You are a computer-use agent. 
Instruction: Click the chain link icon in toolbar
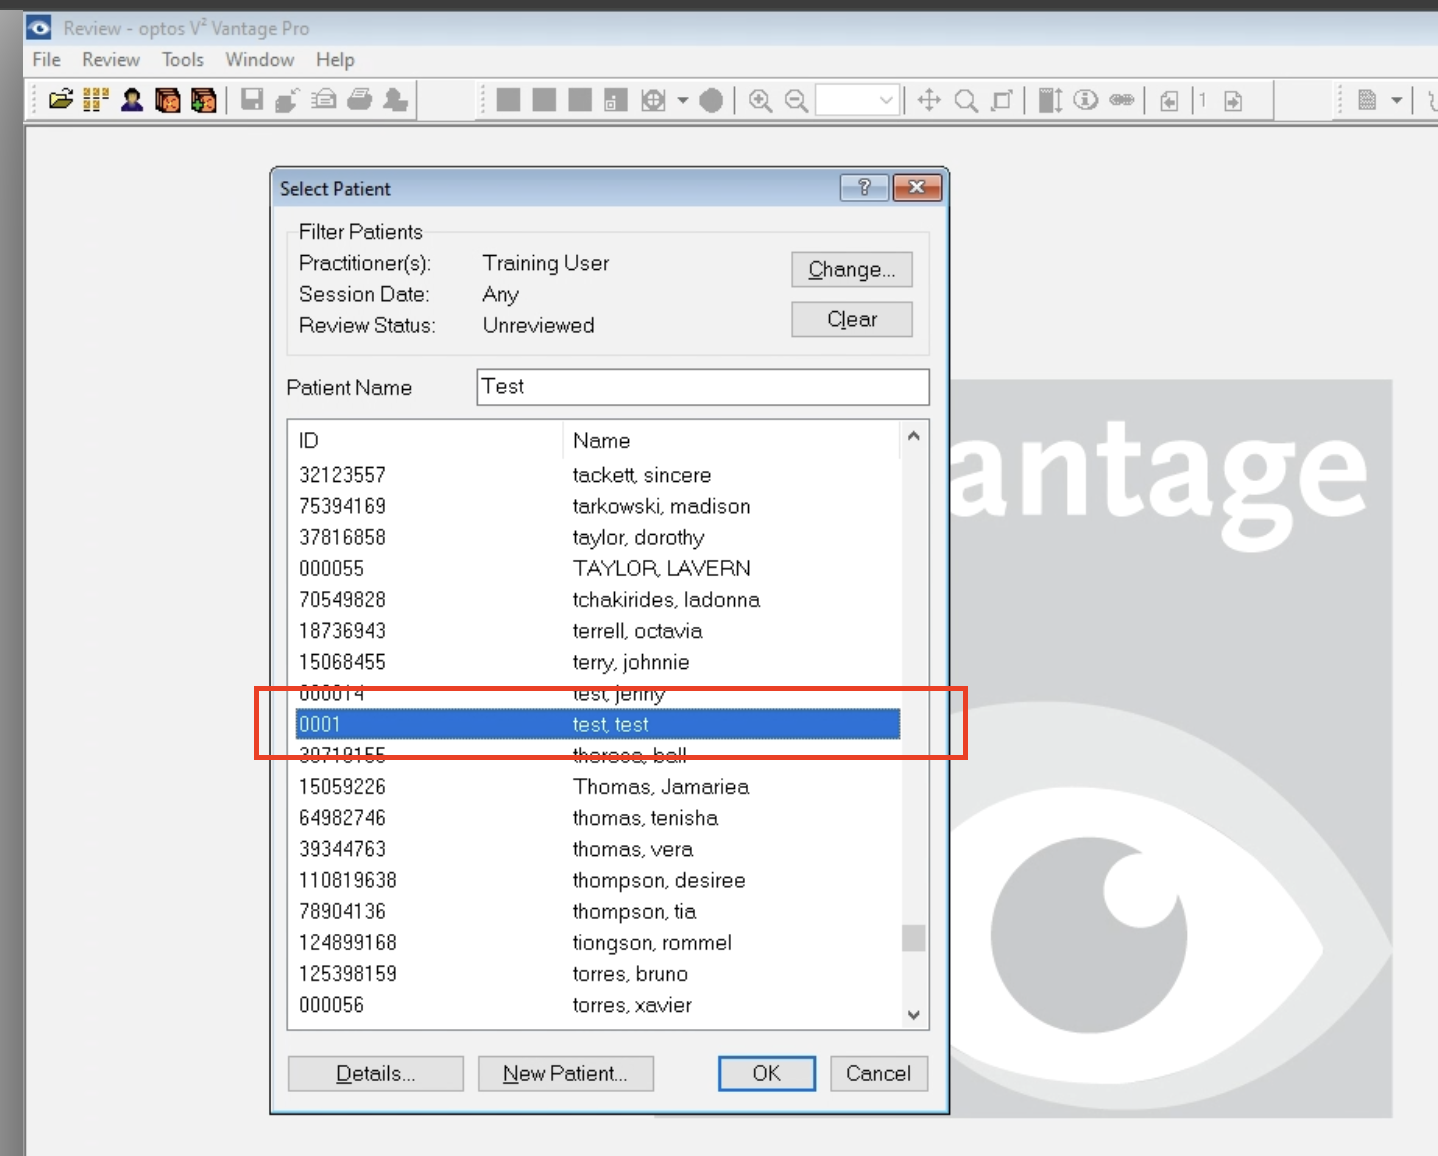click(1122, 100)
